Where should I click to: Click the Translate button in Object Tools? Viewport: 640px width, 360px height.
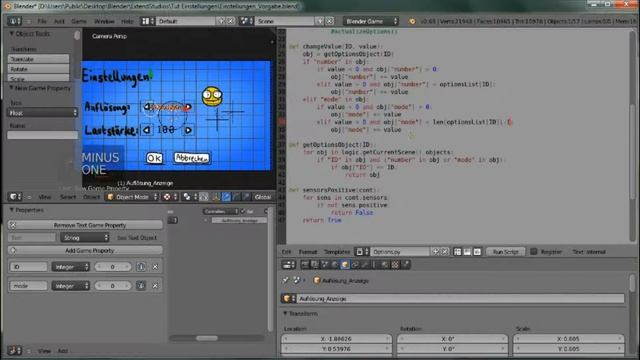(38, 59)
